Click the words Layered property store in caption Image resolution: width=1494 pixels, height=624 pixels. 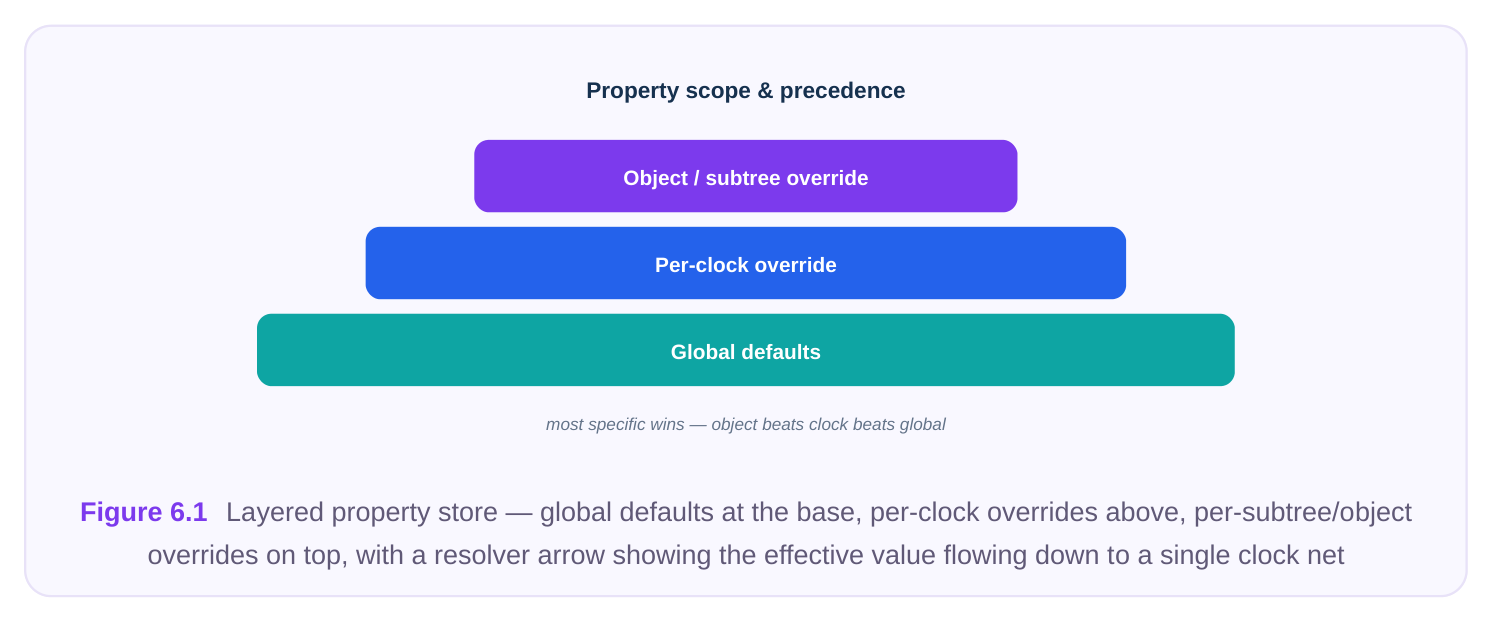pos(362,512)
